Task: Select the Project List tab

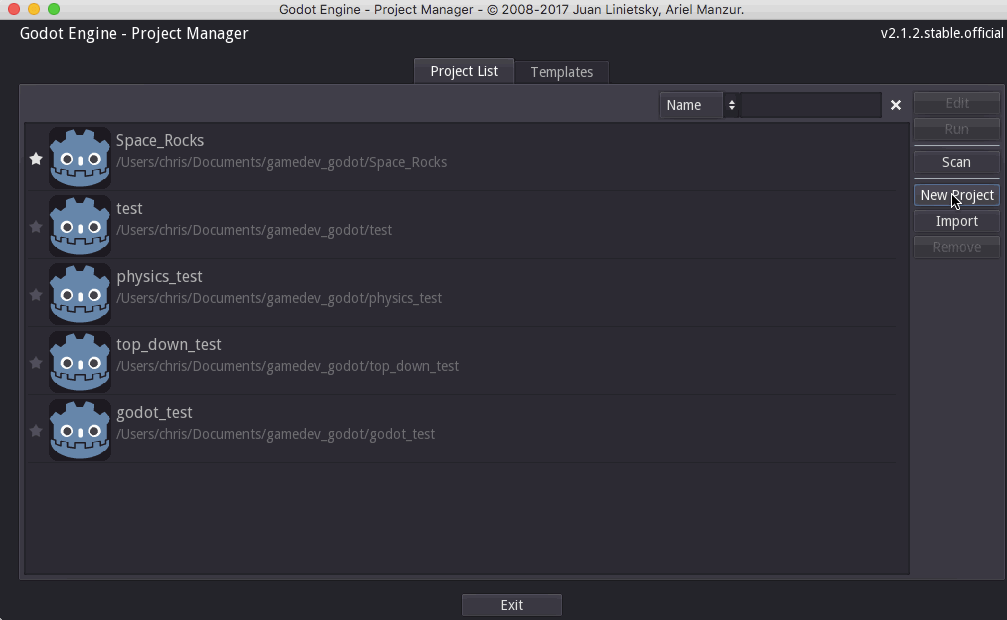Action: (x=464, y=71)
